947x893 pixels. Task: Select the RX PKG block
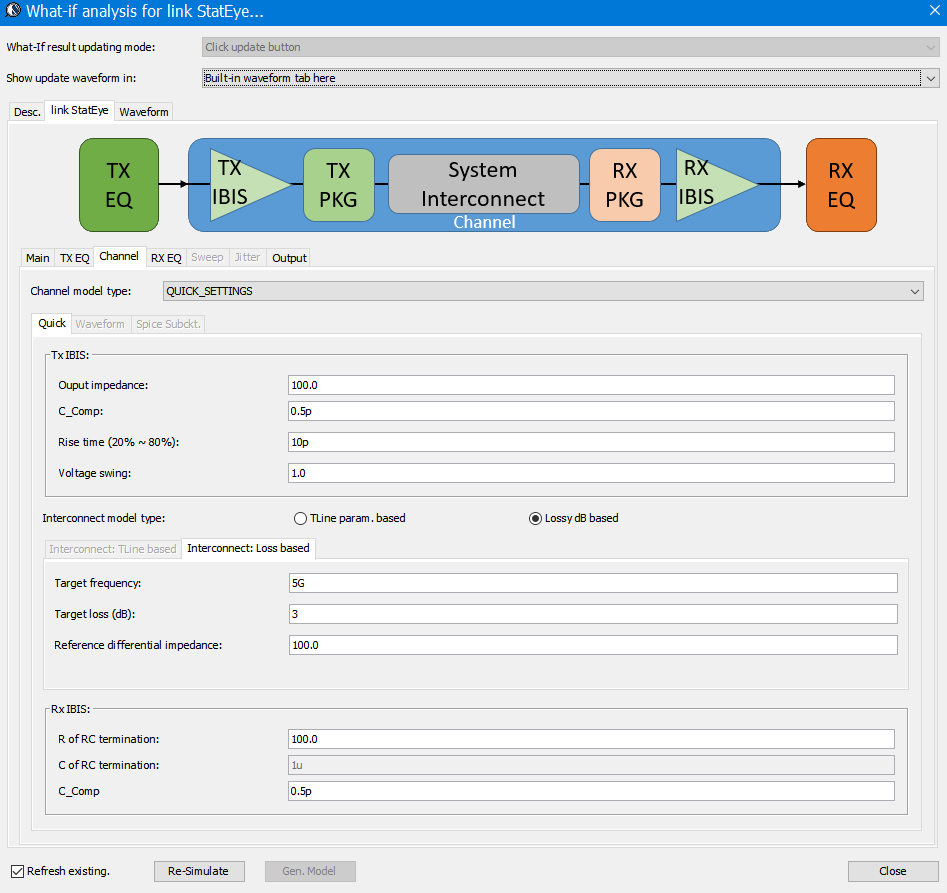tap(624, 185)
